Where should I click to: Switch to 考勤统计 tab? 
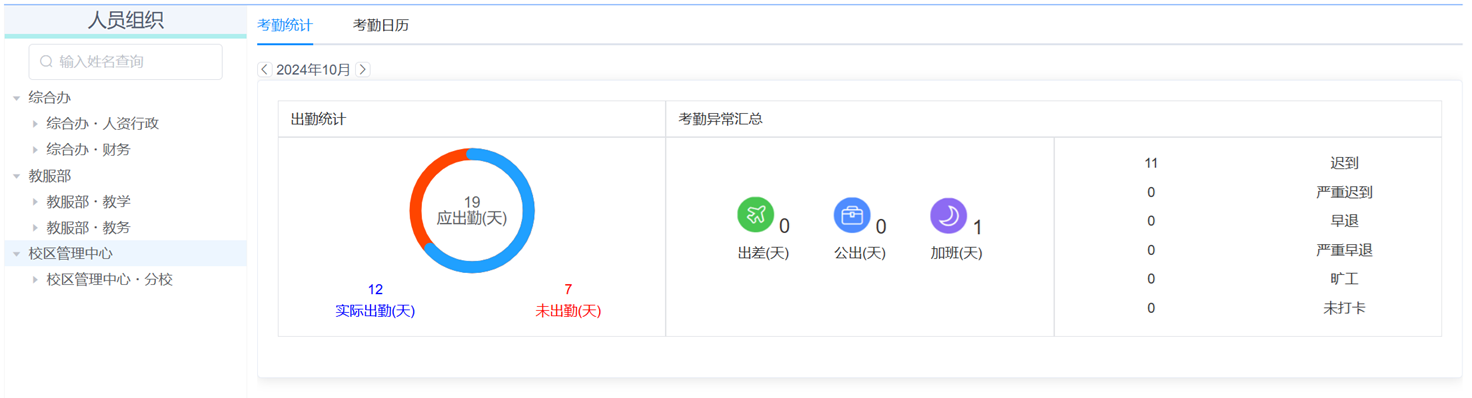[285, 25]
